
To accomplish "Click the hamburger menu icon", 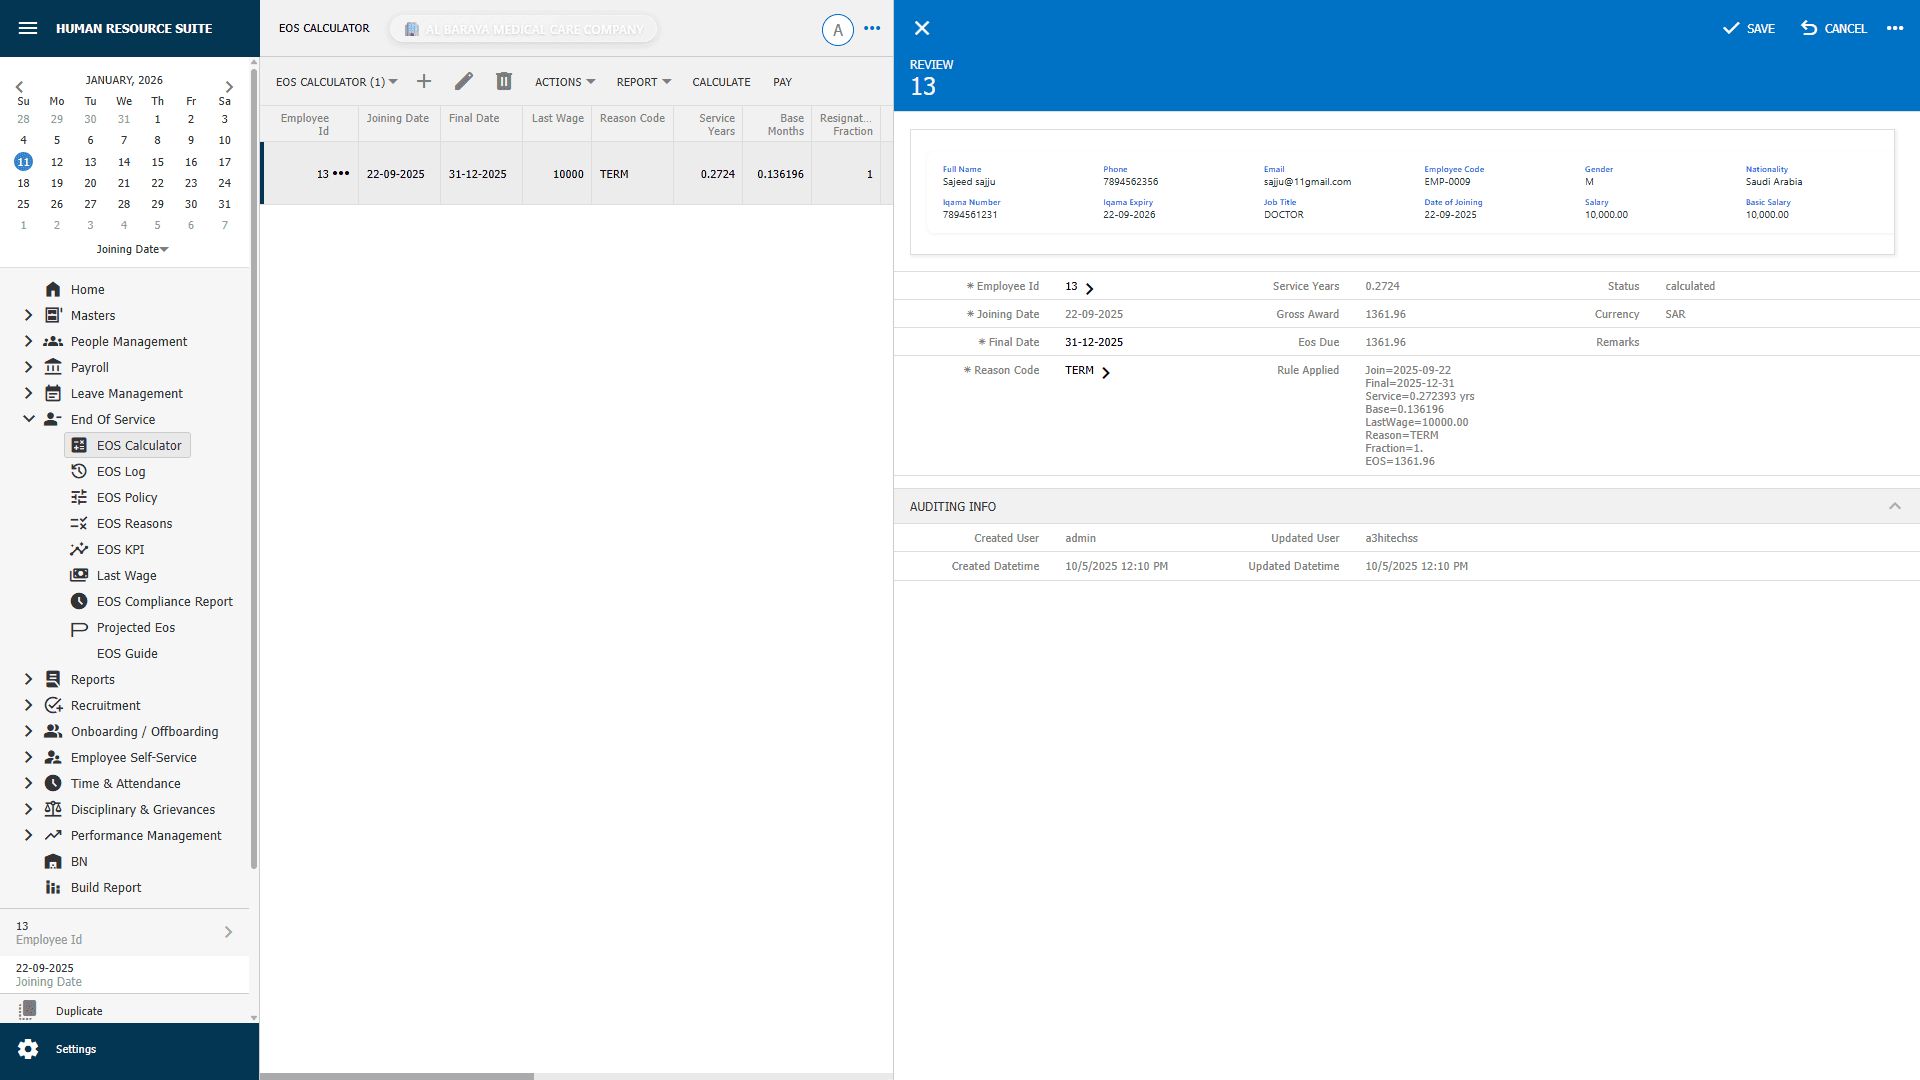I will pyautogui.click(x=28, y=28).
